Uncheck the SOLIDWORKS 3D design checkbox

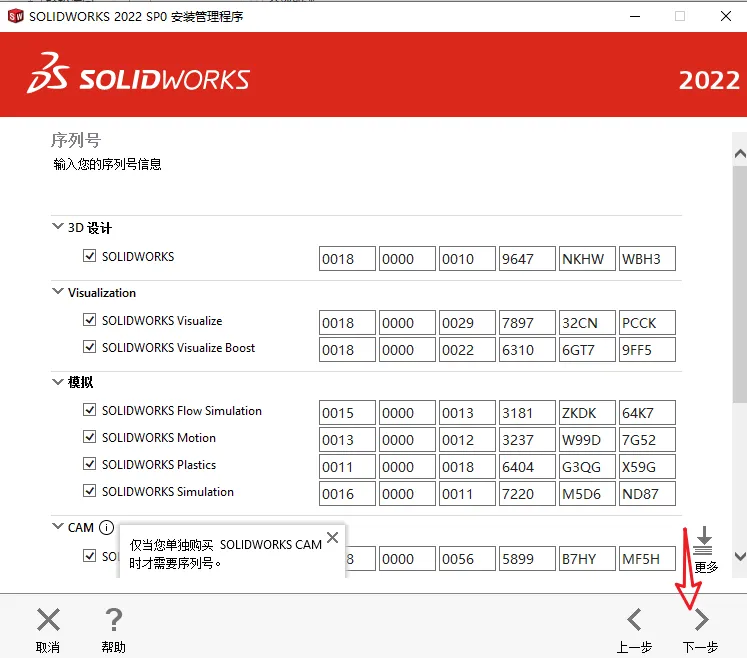[89, 256]
